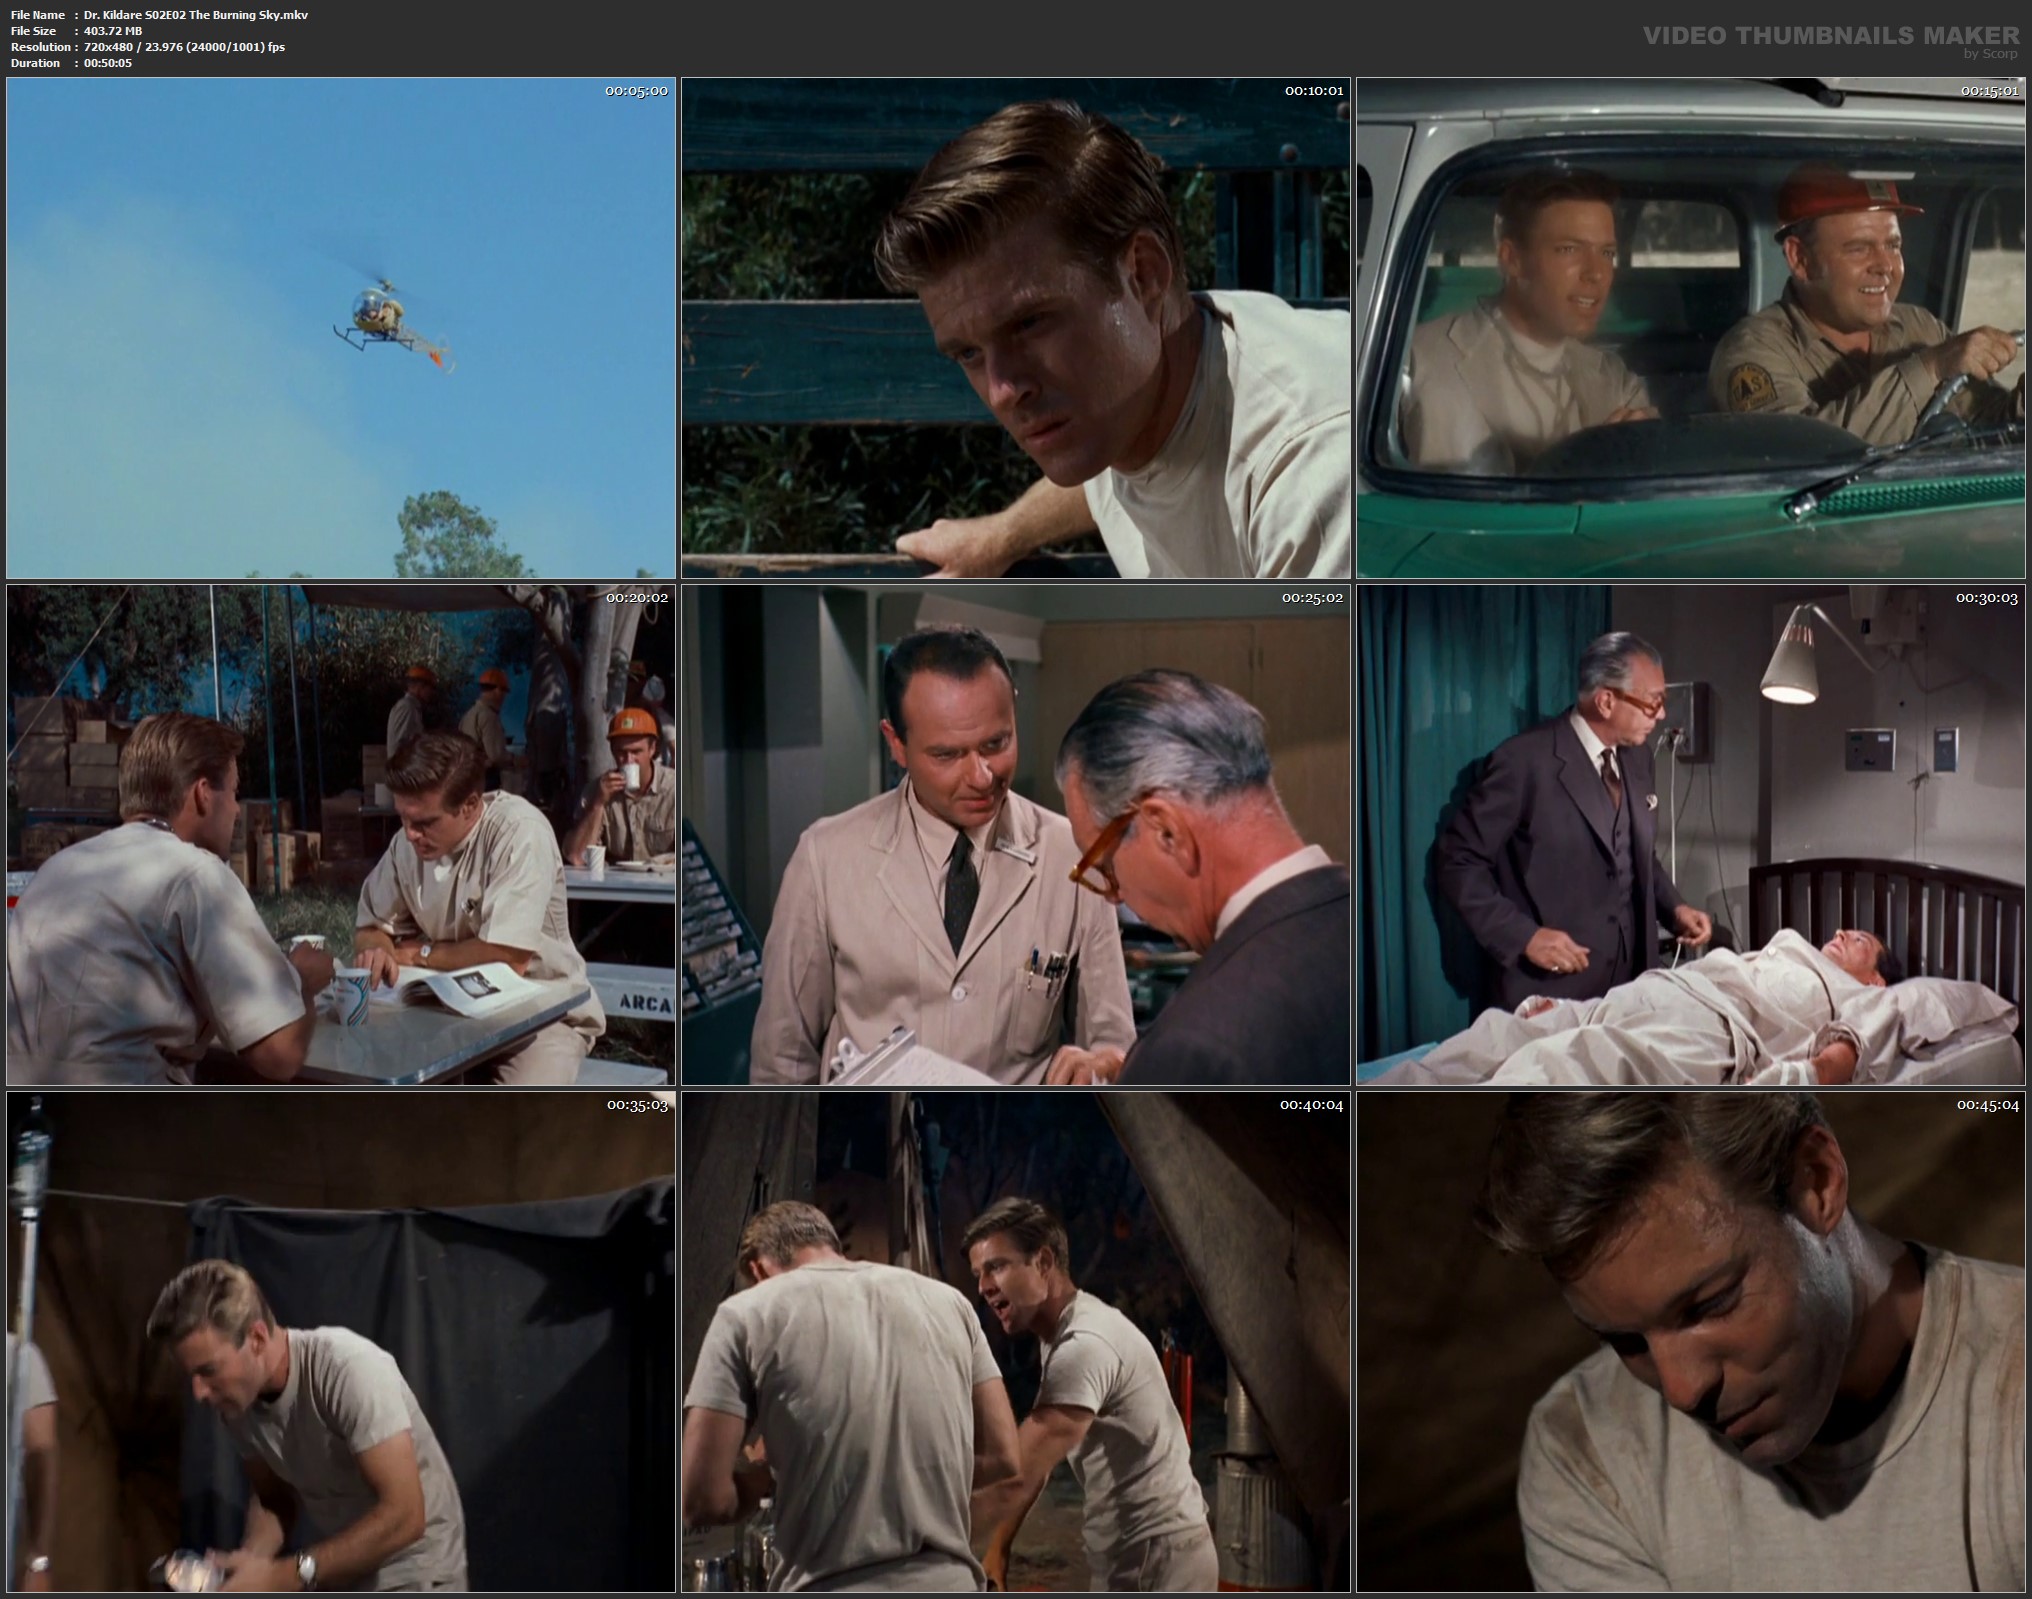The width and height of the screenshot is (2032, 1599).
Task: Click the hospital bed thumbnail at 00:30:03
Action: click(1690, 835)
